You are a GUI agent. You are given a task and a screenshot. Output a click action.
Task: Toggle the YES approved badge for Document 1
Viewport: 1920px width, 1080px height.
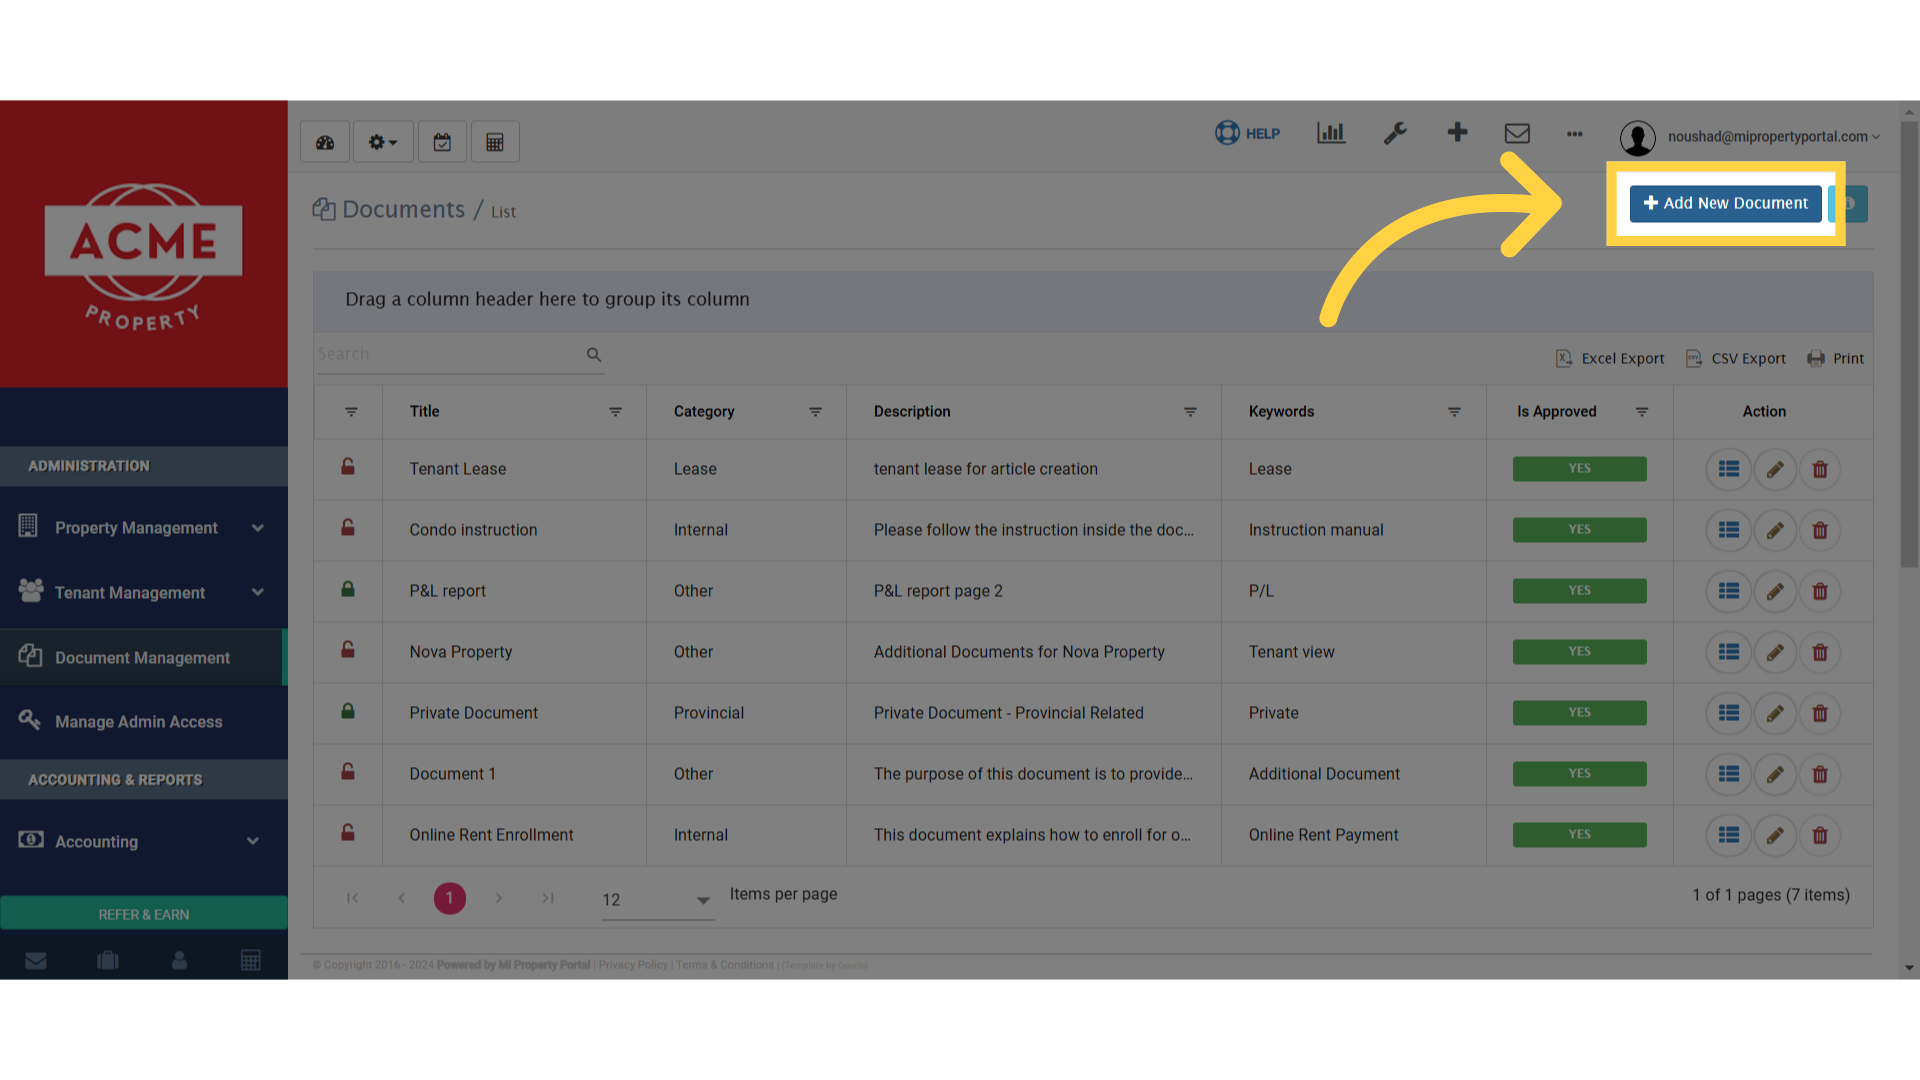click(1579, 774)
